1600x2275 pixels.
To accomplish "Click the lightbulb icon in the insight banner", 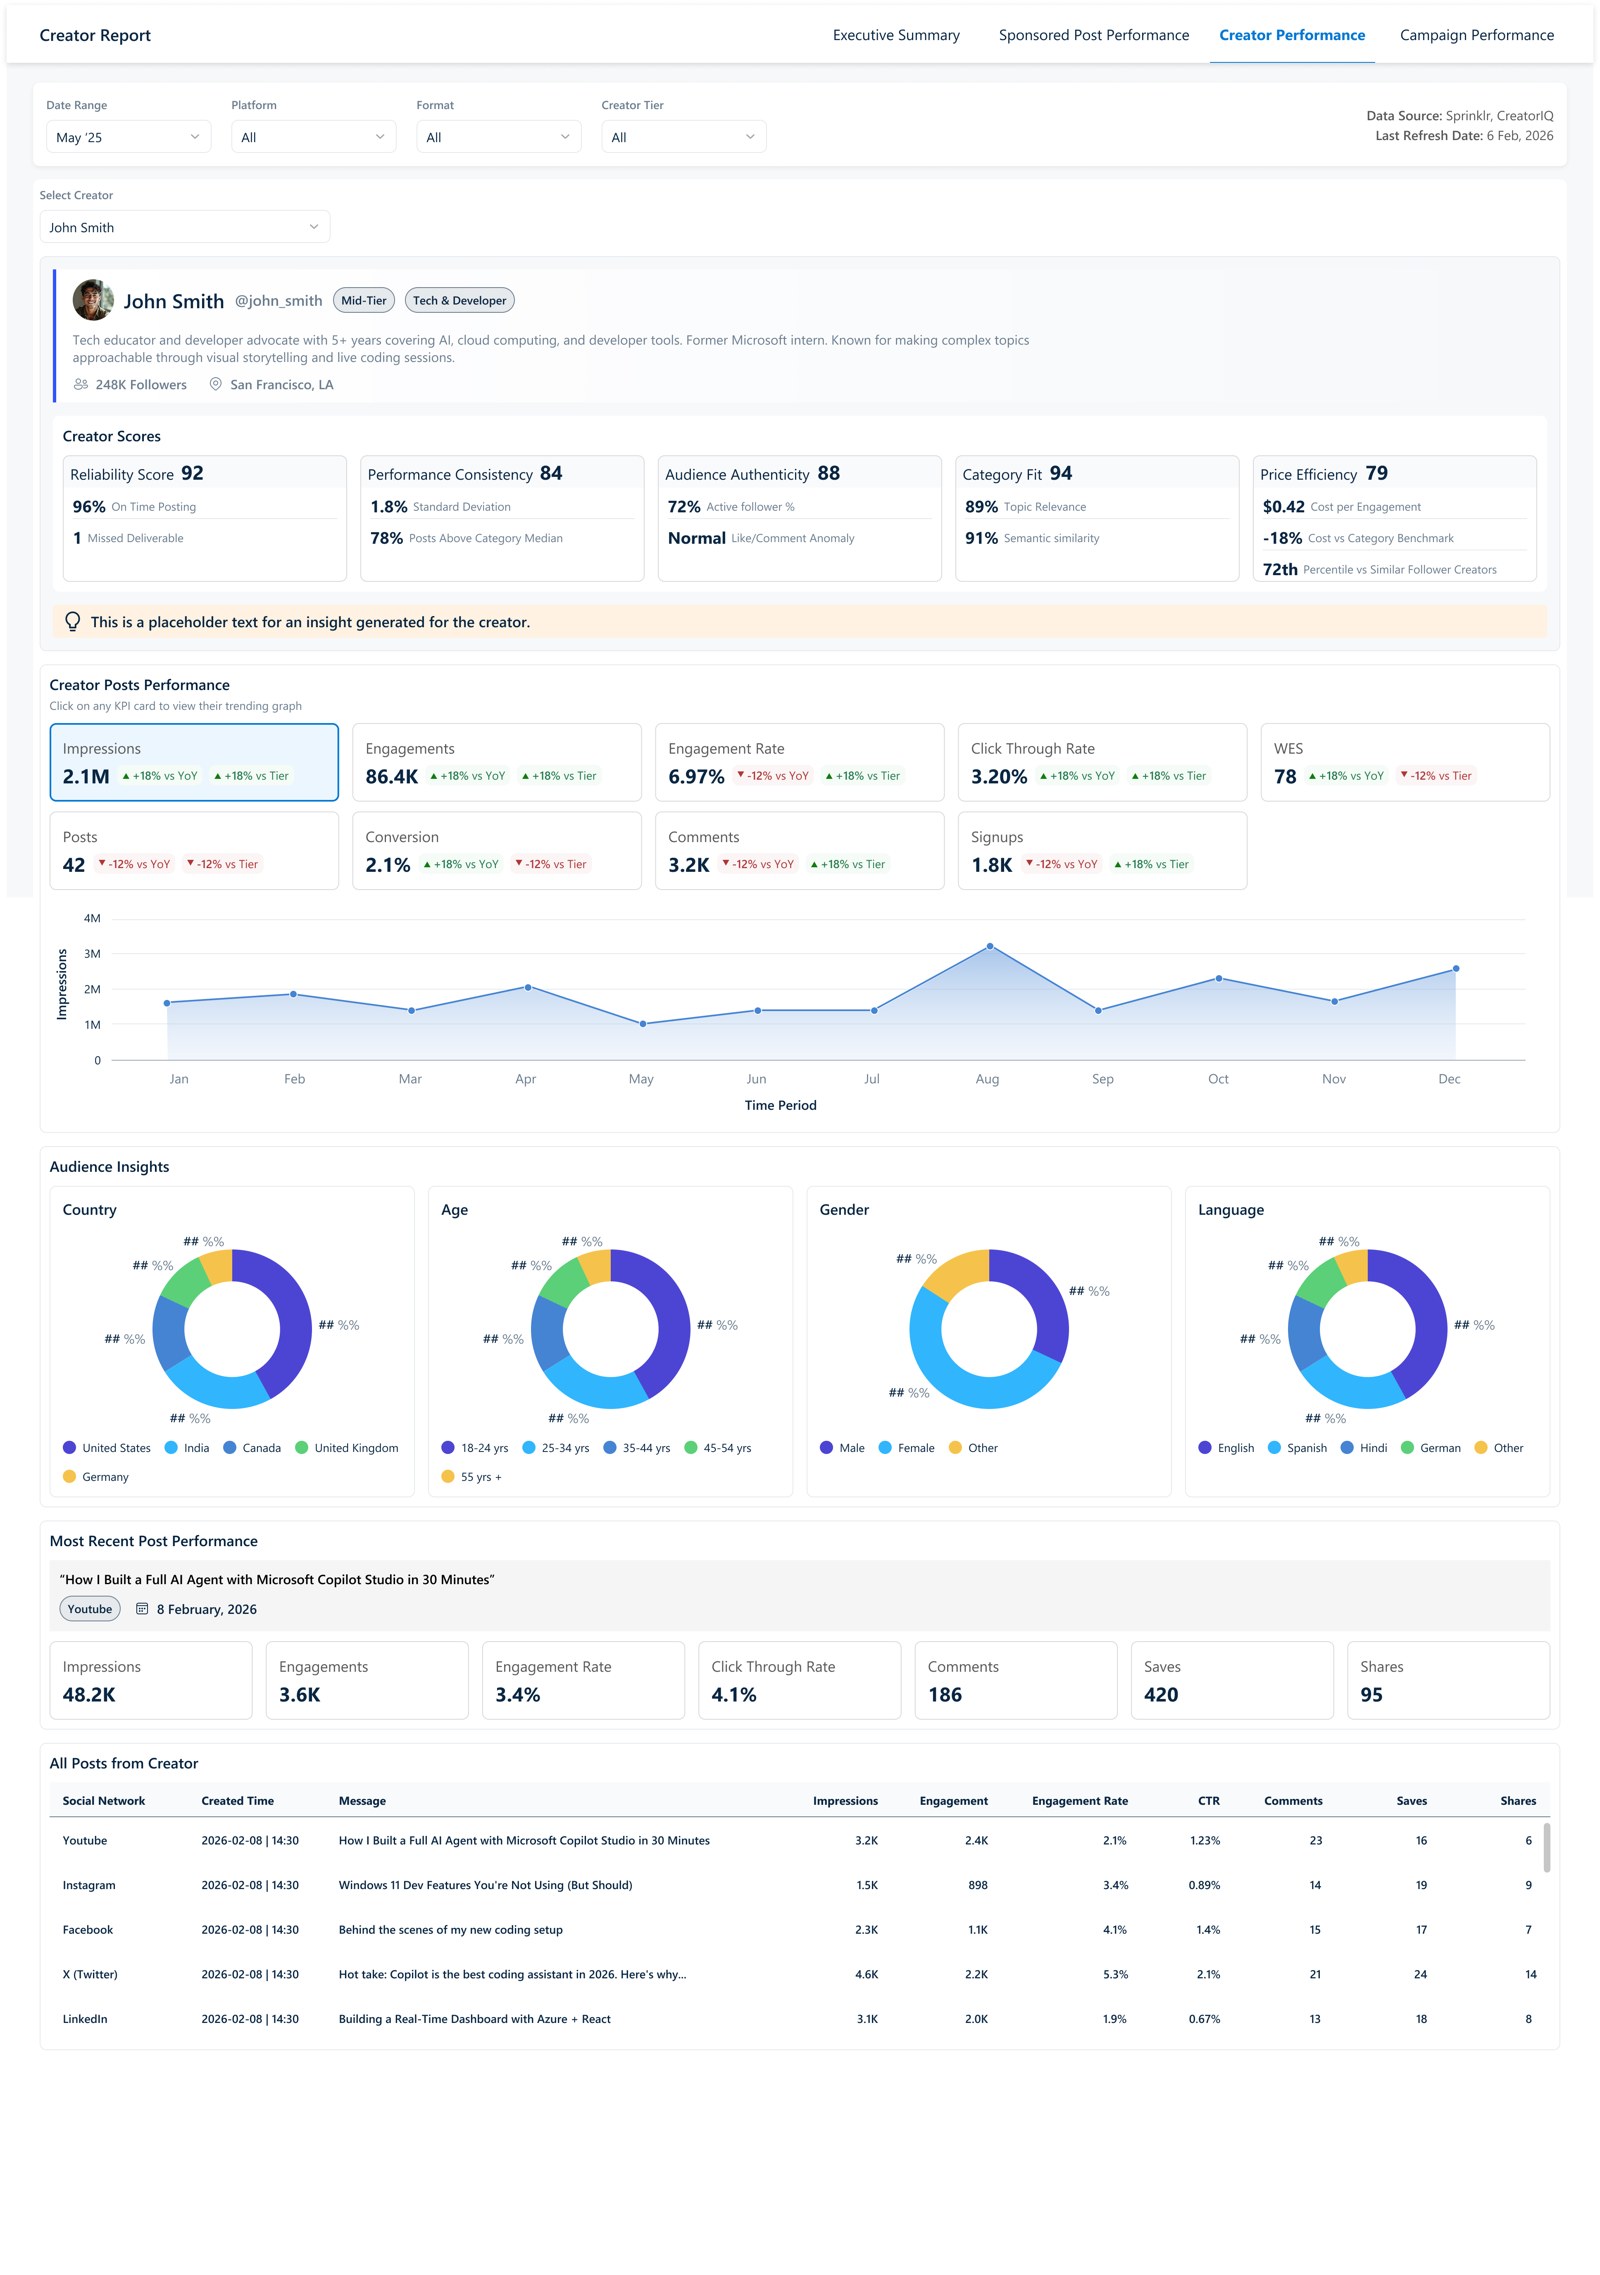I will click(x=73, y=621).
